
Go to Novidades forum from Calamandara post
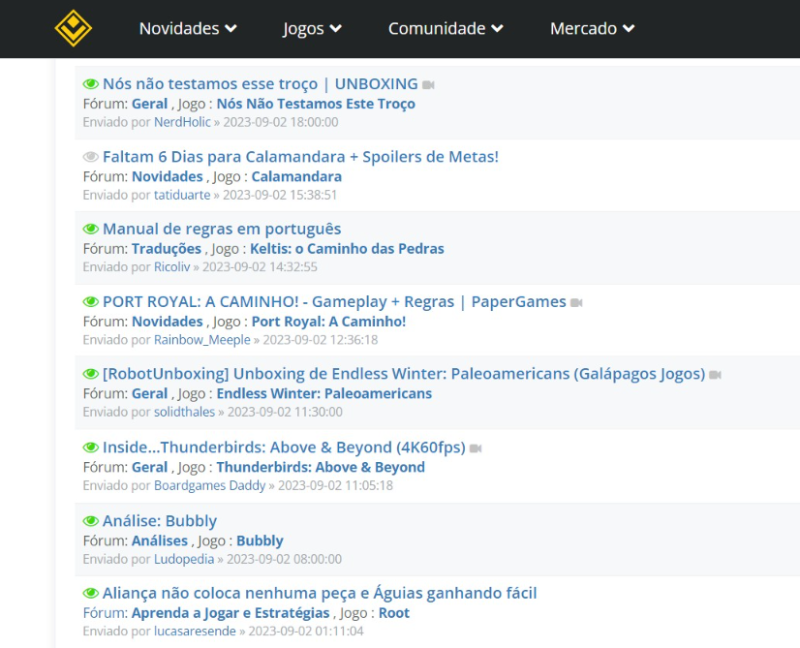(x=167, y=177)
